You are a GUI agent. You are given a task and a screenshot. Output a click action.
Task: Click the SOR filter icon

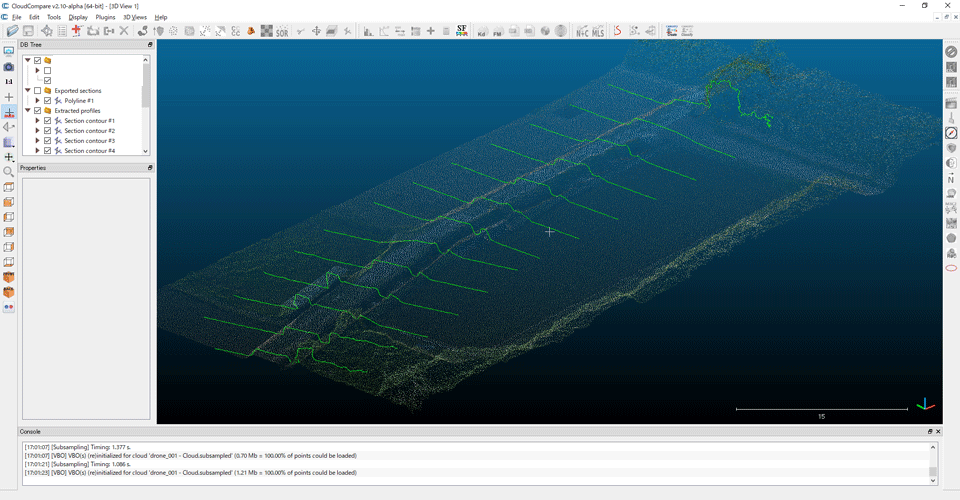[x=282, y=31]
